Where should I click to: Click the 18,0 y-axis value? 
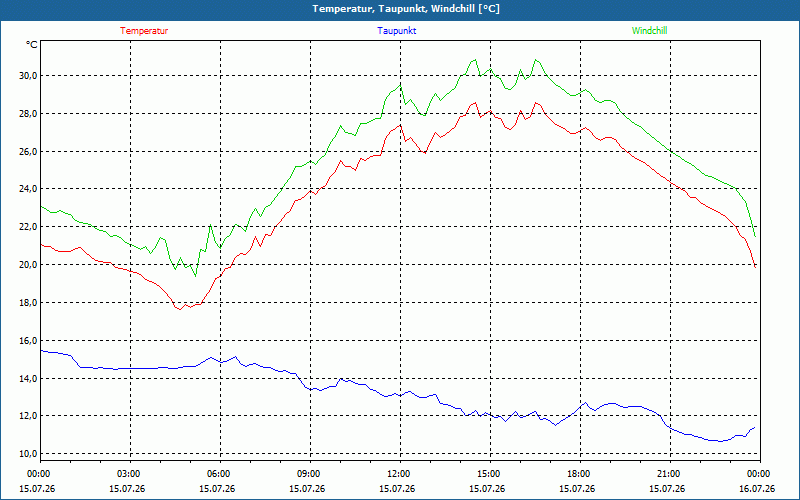coord(29,303)
